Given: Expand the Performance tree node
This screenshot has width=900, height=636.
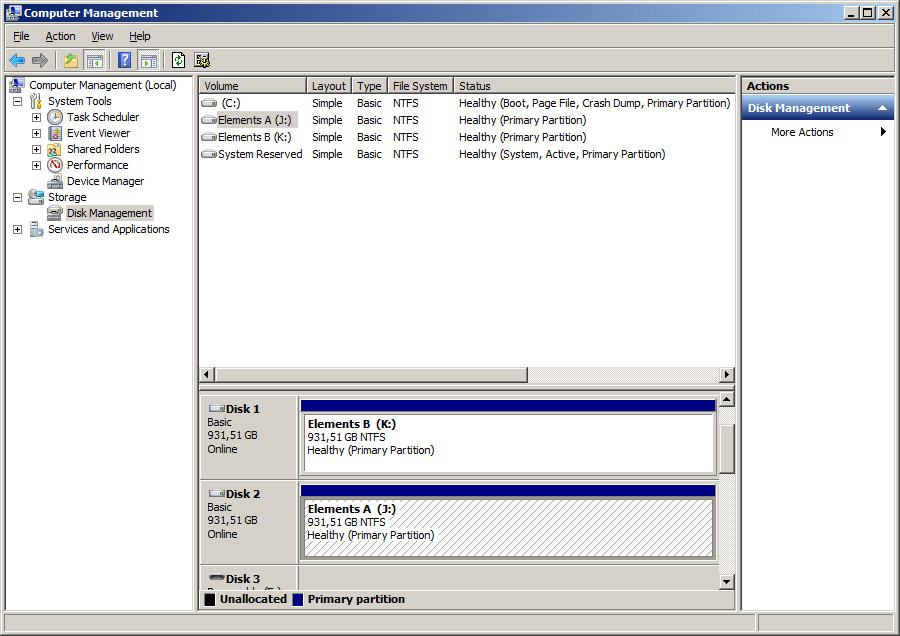Looking at the screenshot, I should 37,165.
